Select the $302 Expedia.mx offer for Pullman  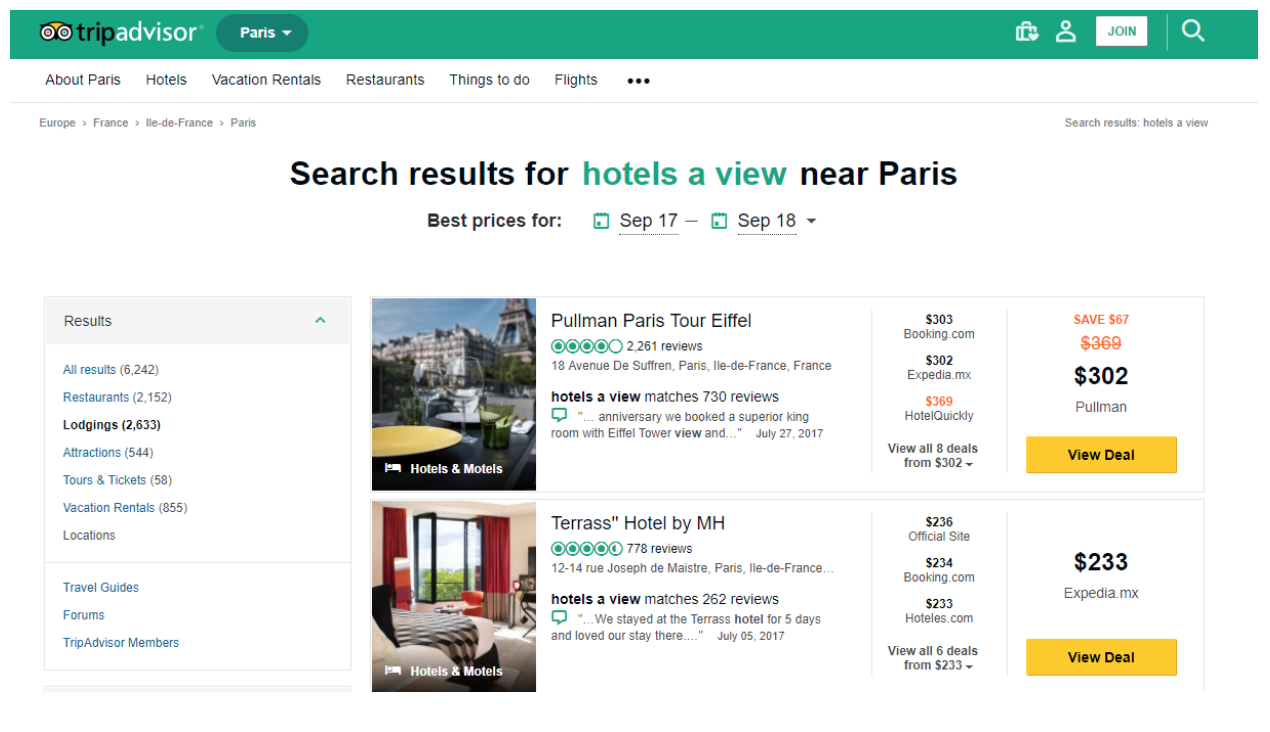pyautogui.click(x=939, y=368)
